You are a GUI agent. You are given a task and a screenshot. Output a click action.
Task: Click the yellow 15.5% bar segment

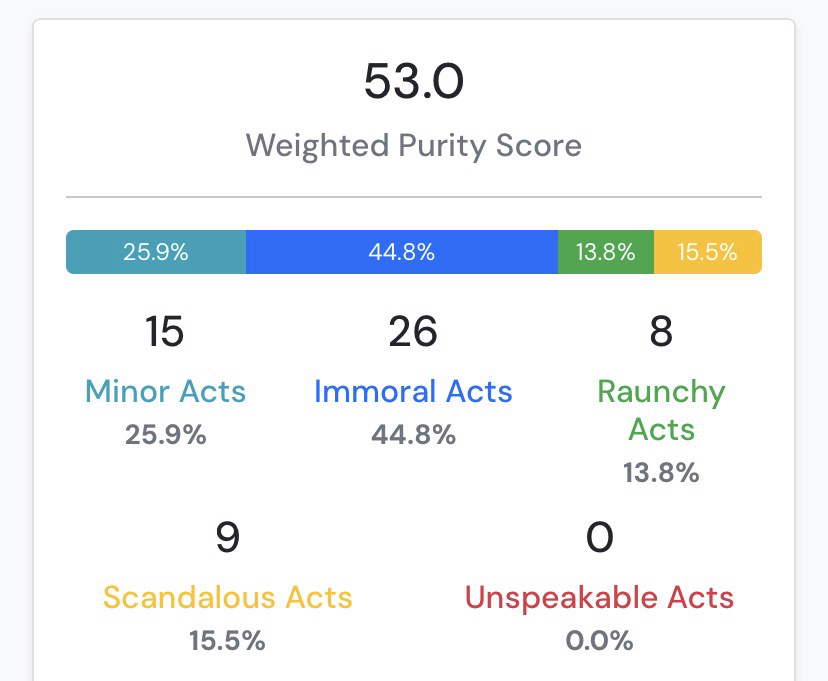[708, 252]
